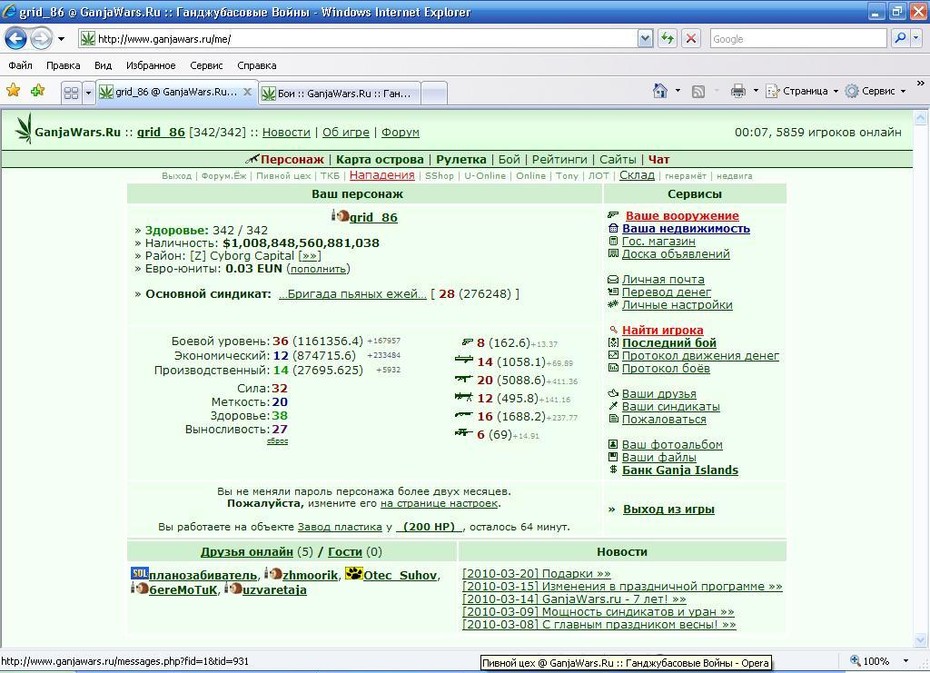Click the GanjaWars leaf logo
The width and height of the screenshot is (930, 673).
[x=24, y=129]
